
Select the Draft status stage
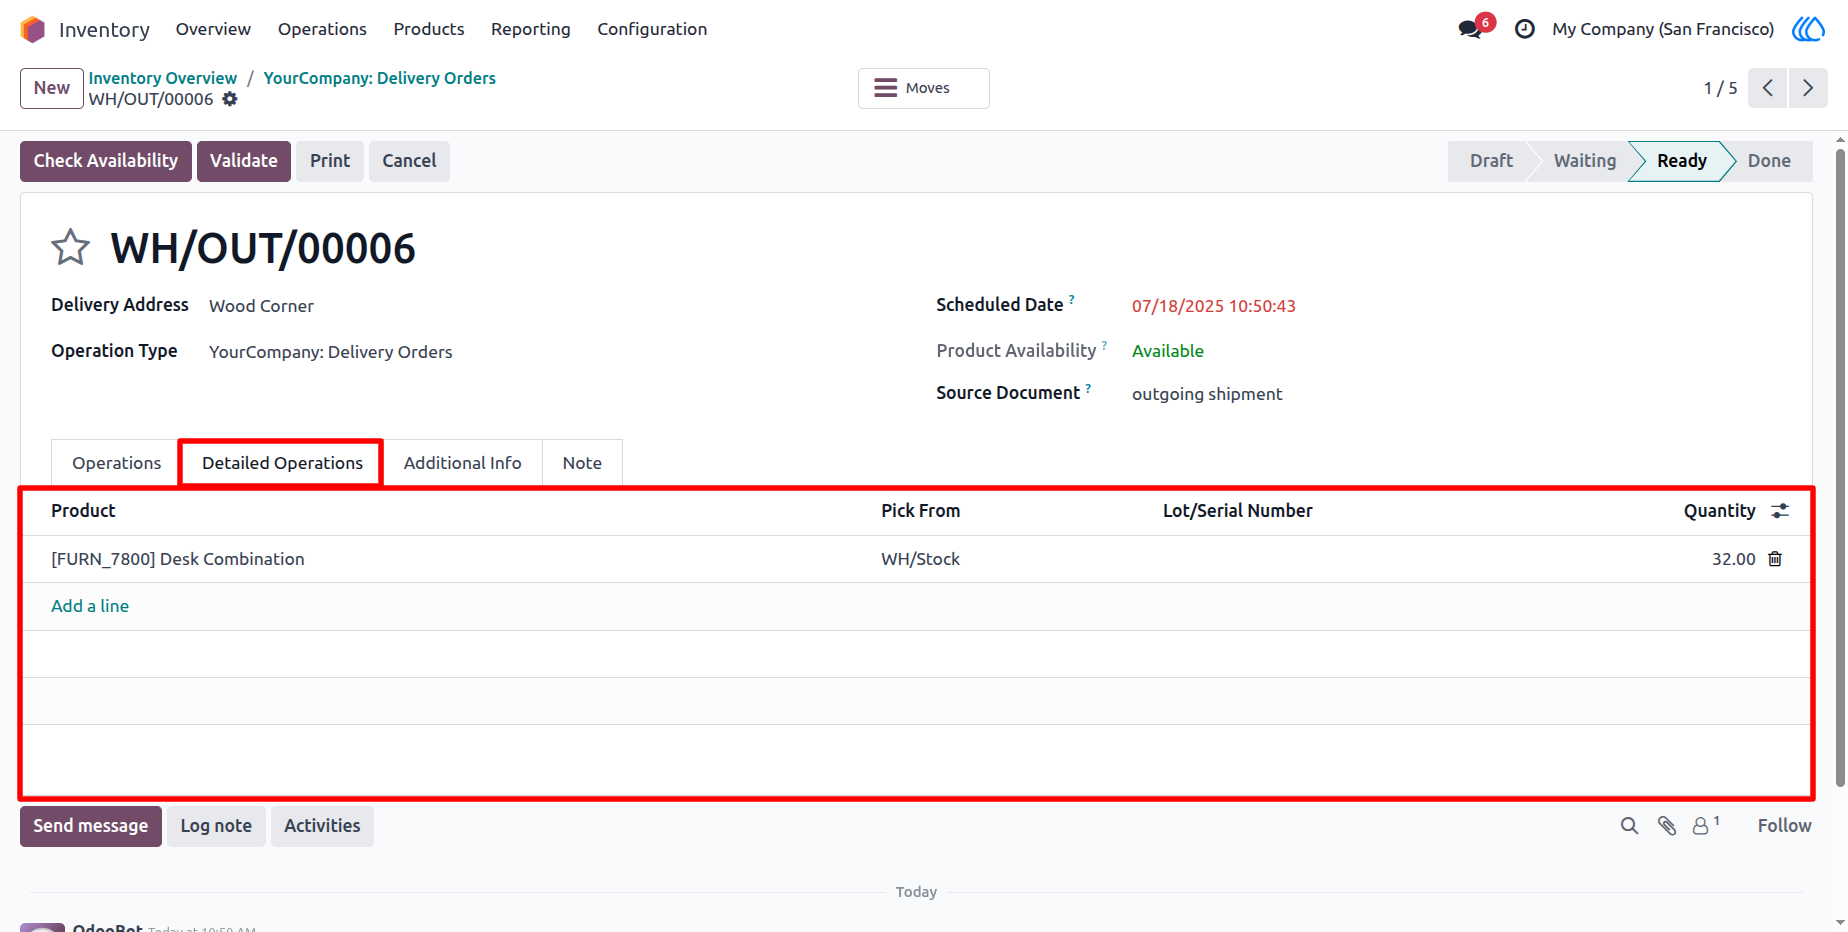tap(1490, 161)
